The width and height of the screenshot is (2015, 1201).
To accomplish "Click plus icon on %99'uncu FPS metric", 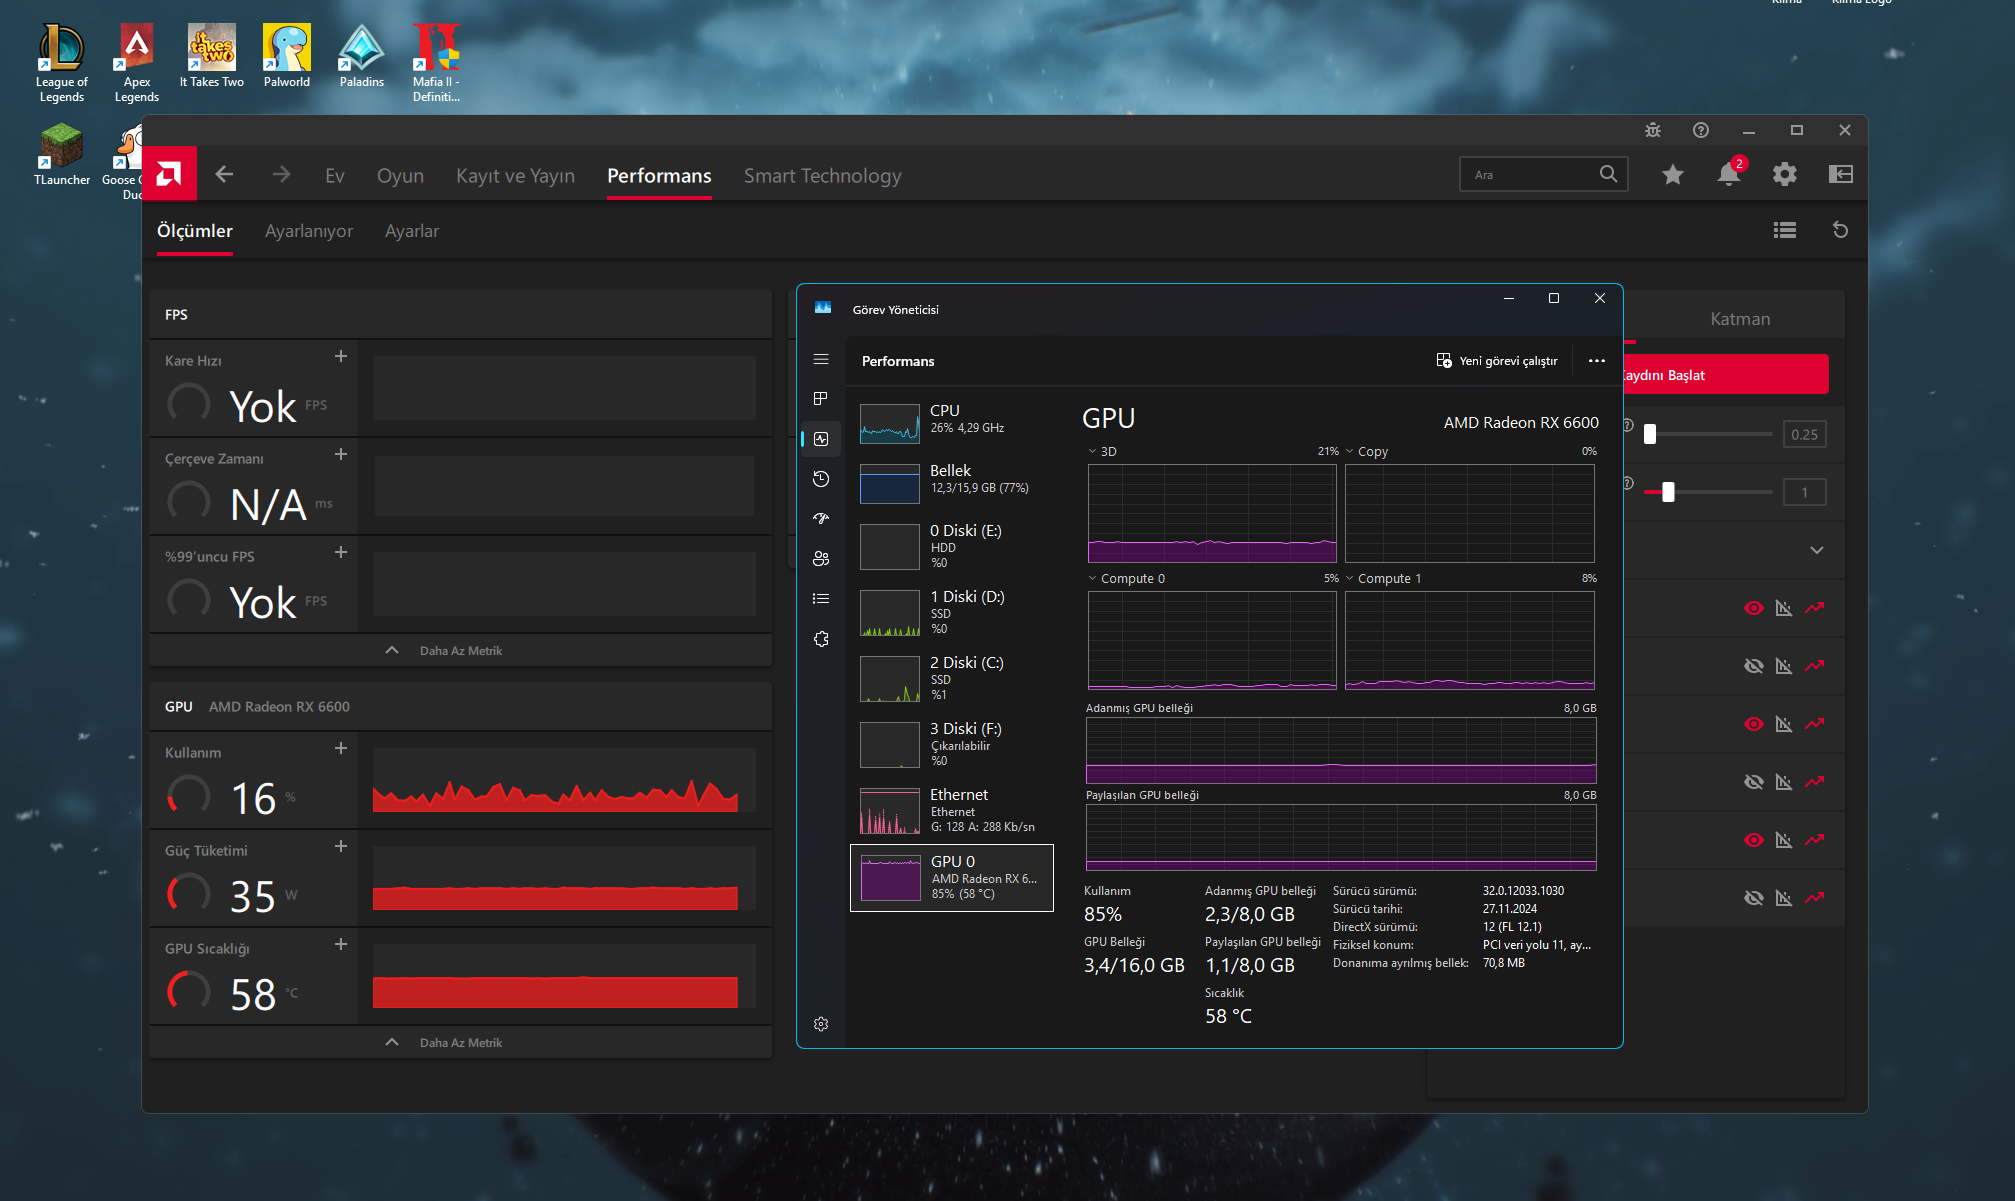I will pos(341,552).
